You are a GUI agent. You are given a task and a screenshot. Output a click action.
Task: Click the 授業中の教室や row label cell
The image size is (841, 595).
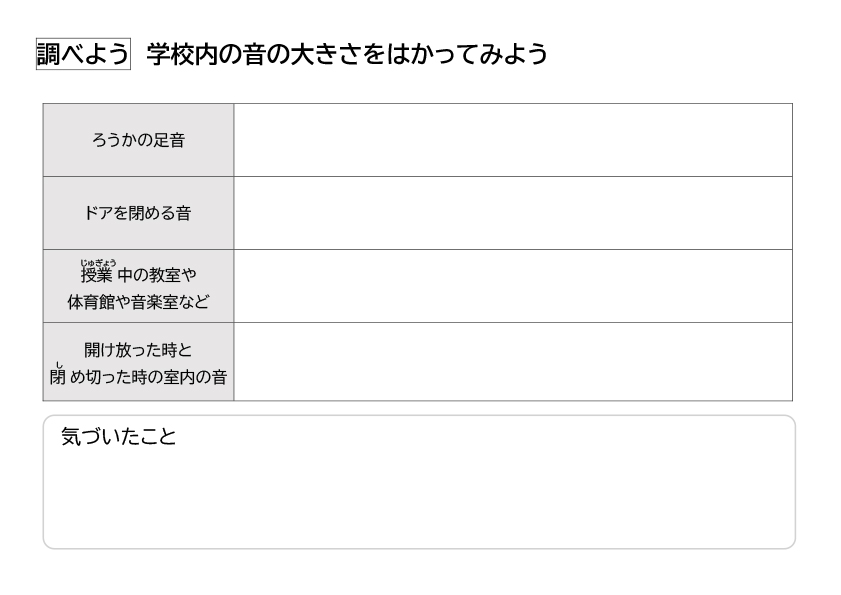tap(138, 286)
